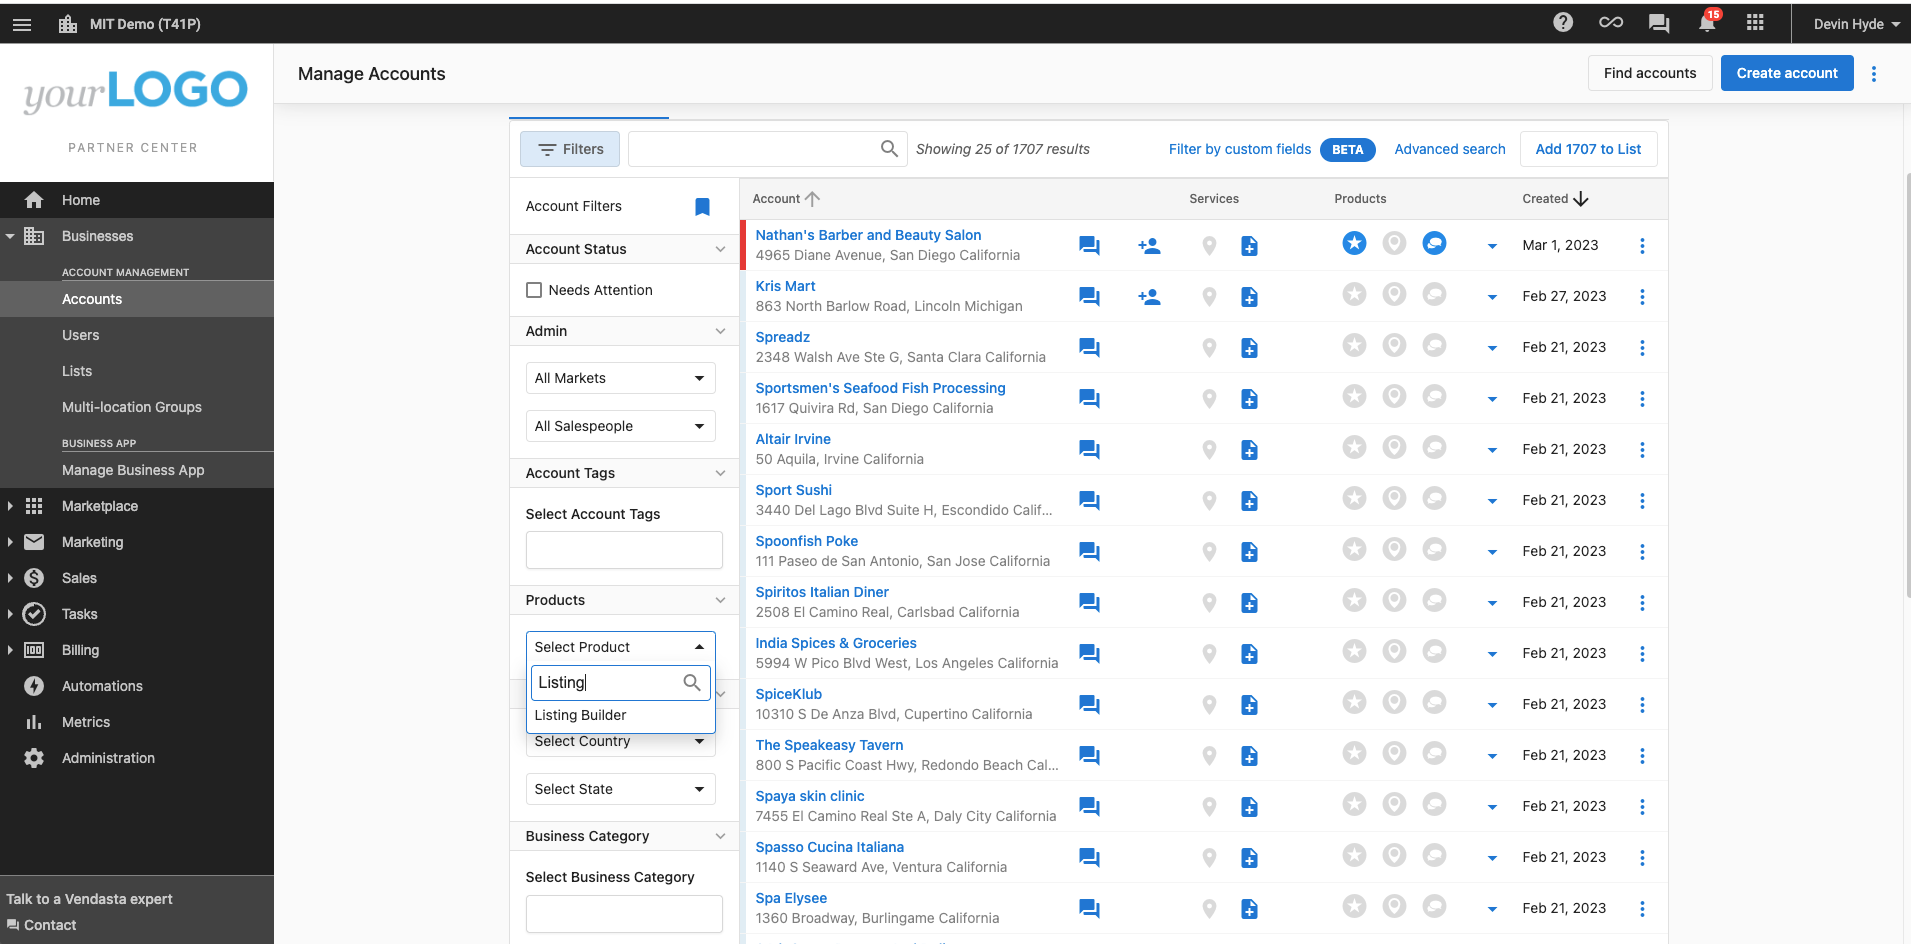Open the Select State dropdown

(621, 789)
